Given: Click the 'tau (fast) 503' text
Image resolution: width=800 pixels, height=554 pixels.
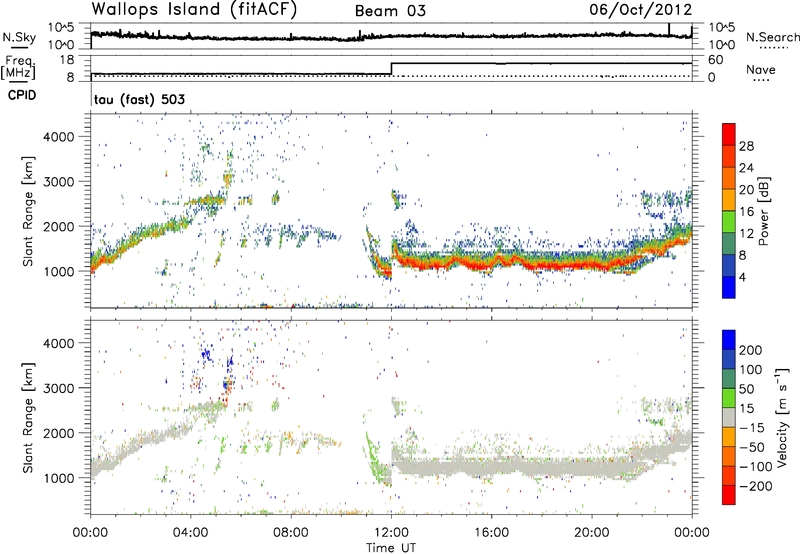Looking at the screenshot, I should 139,99.
